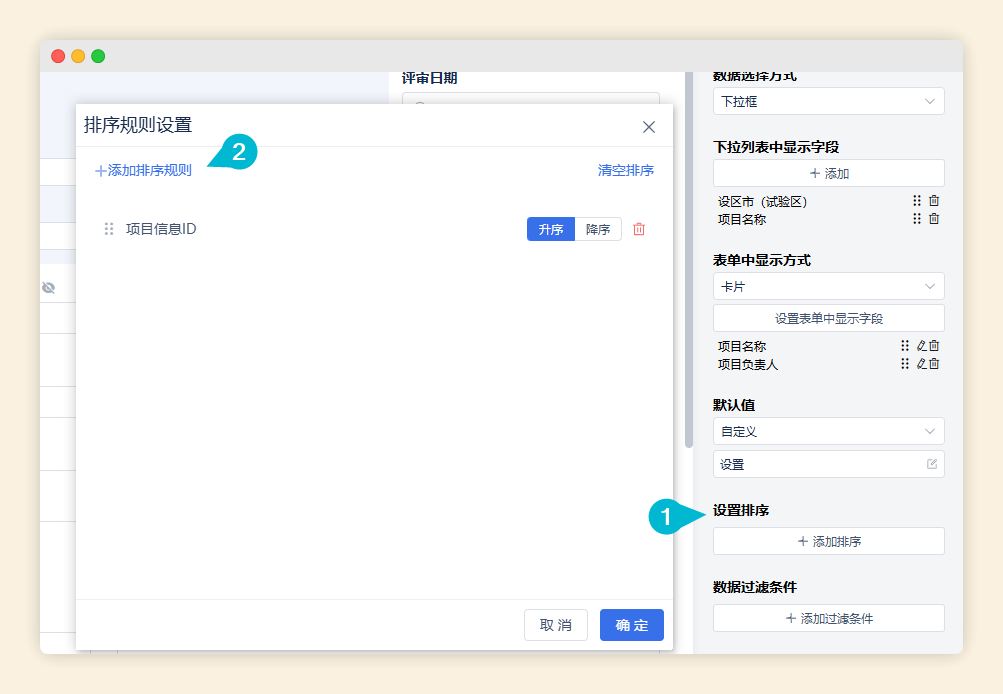
Task: Delete dropdown 项目名称 field
Action: pyautogui.click(x=934, y=219)
